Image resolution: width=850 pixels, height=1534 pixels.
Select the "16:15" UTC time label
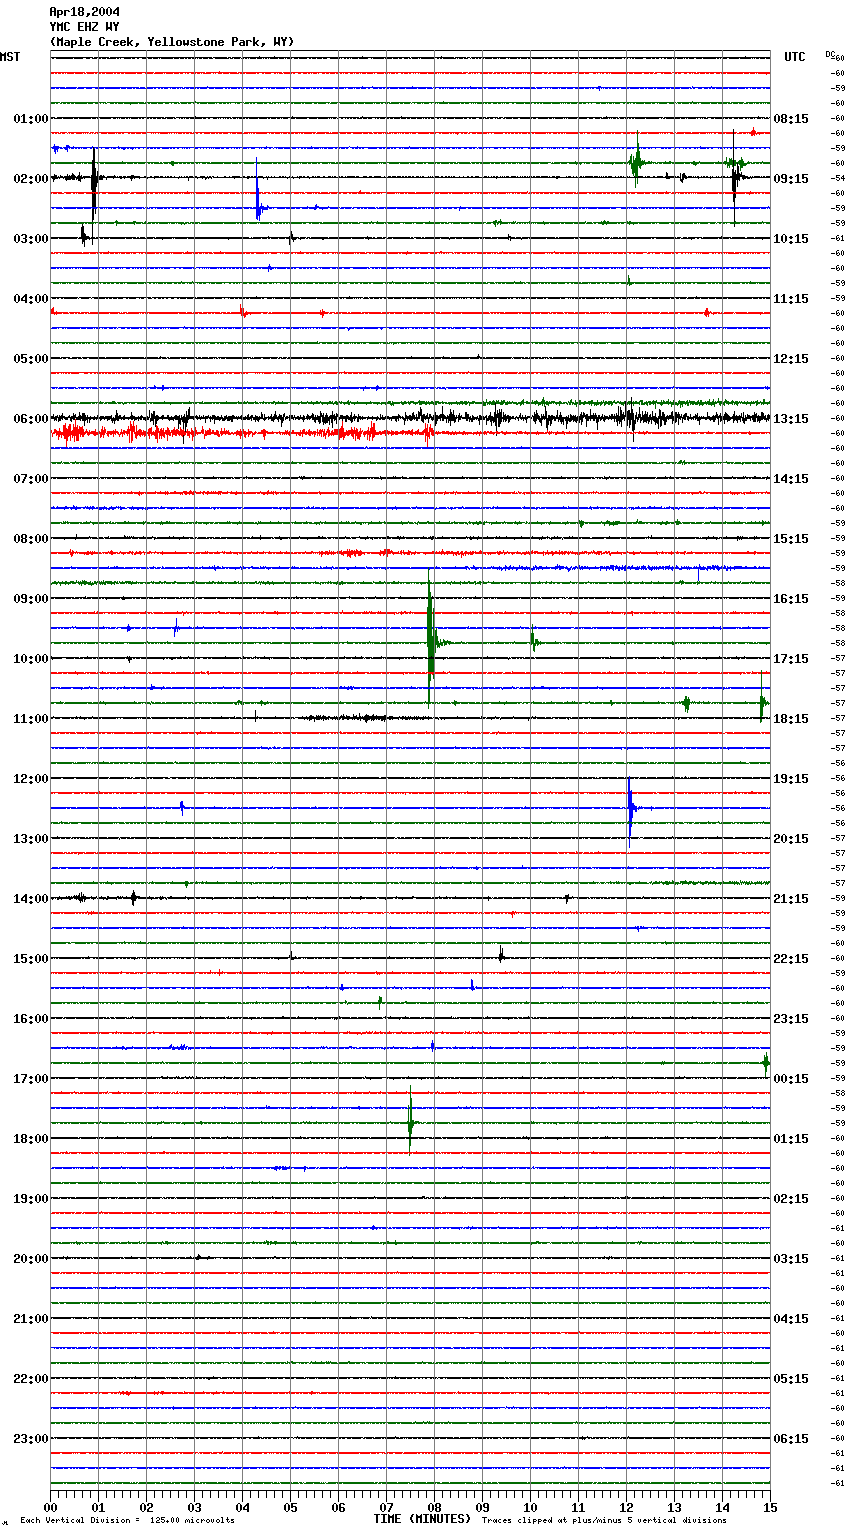[791, 598]
